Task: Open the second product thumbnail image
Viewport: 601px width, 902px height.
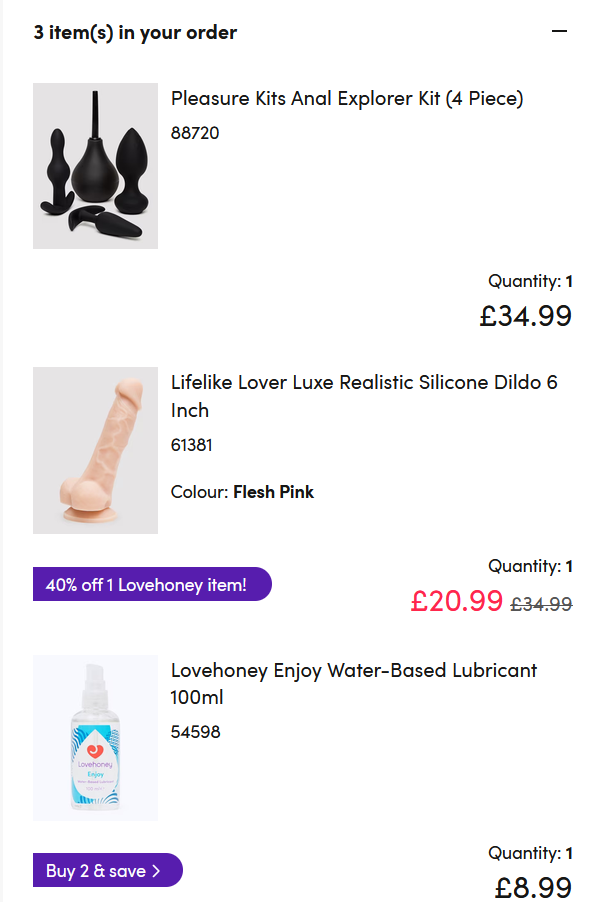Action: [x=95, y=450]
